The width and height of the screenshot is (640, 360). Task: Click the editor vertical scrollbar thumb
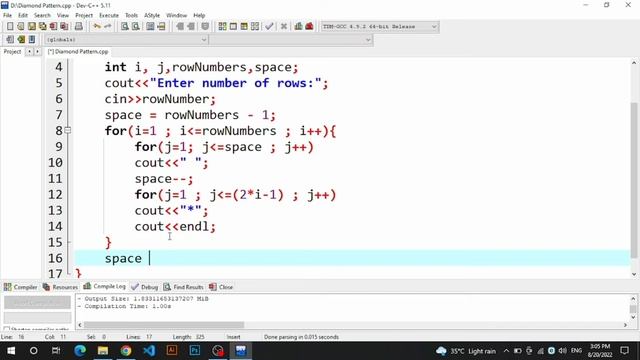pyautogui.click(x=633, y=180)
